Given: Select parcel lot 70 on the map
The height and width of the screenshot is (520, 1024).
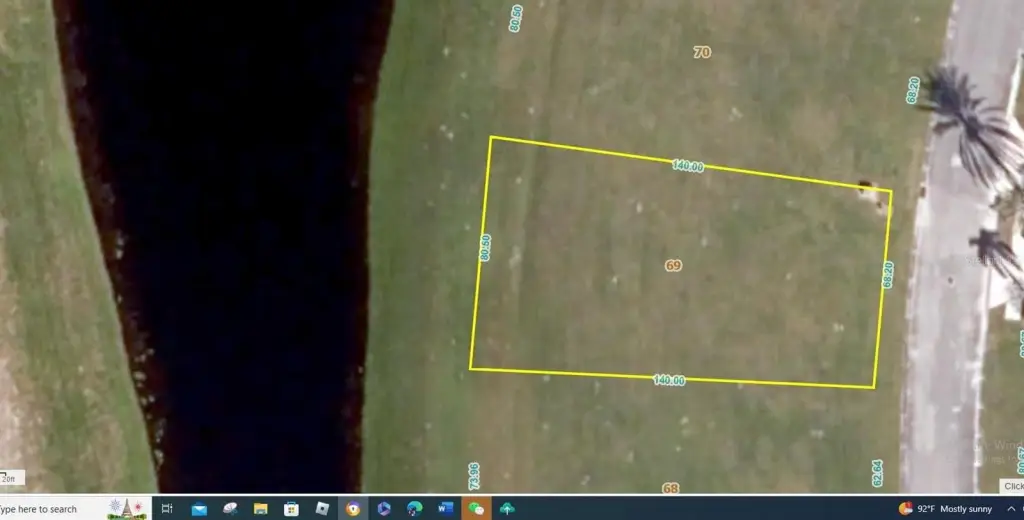Looking at the screenshot, I should (x=702, y=52).
